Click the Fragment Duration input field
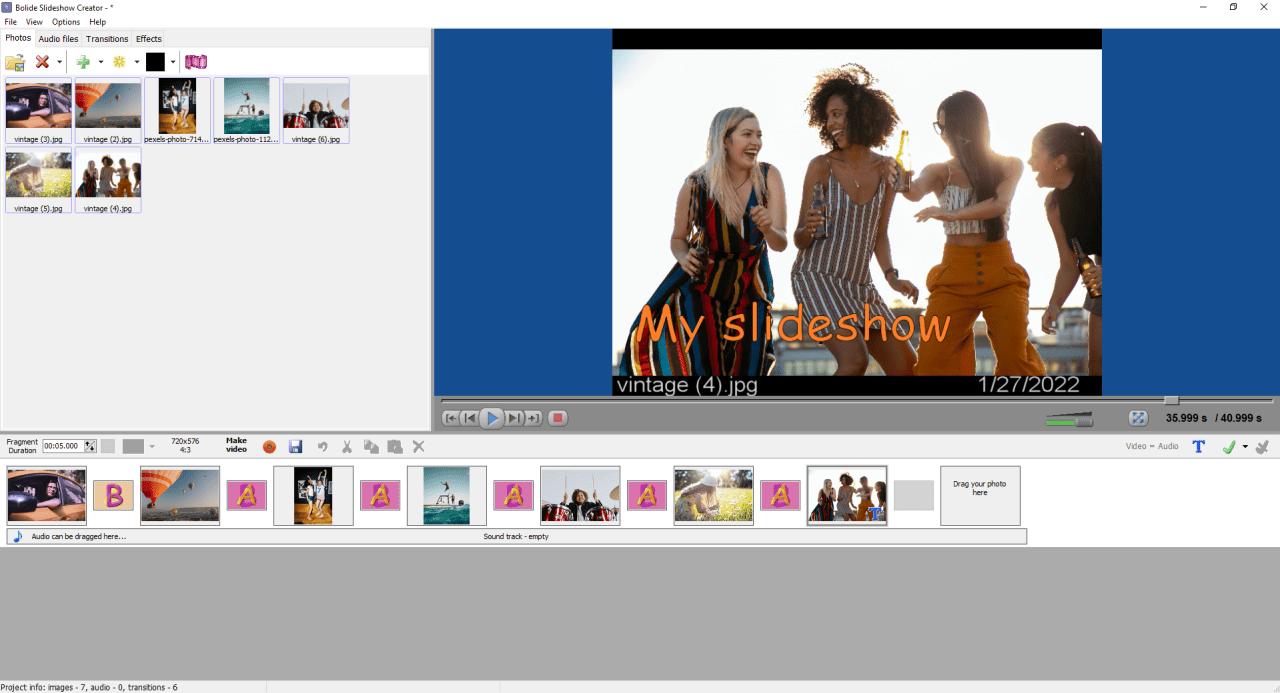This screenshot has height=693, width=1280. 63,446
